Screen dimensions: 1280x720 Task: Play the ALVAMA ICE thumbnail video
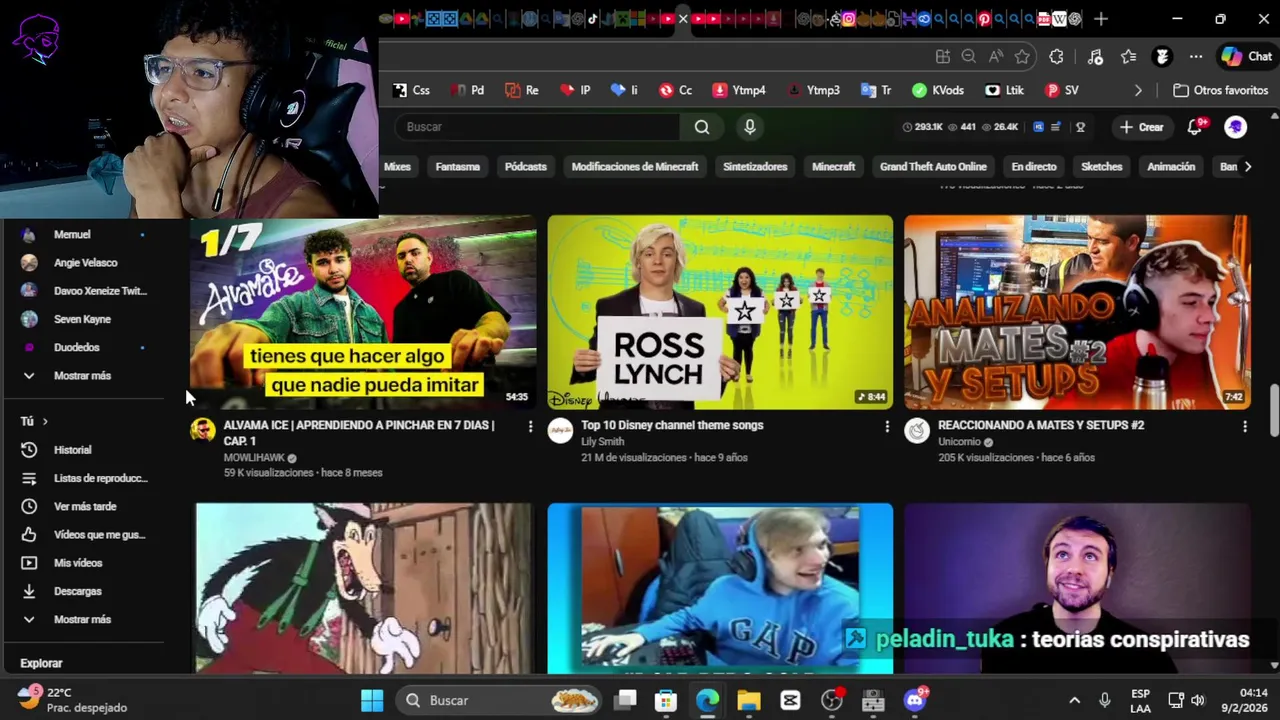(x=363, y=312)
